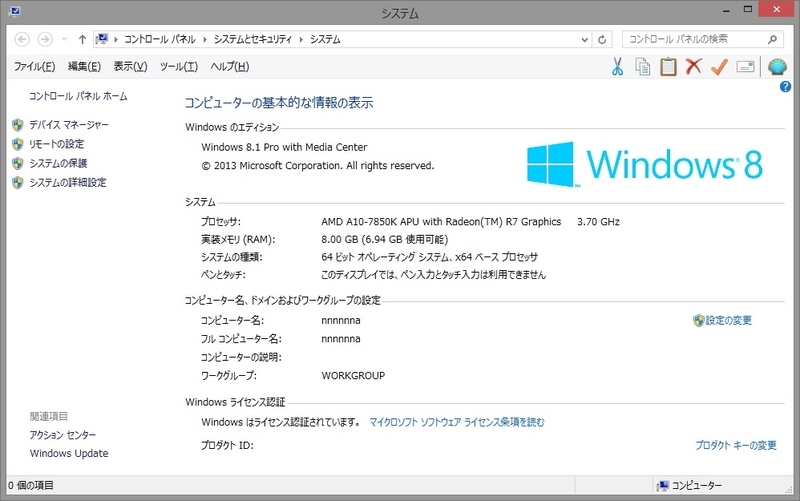Click the search magnifier icon

click(772, 39)
